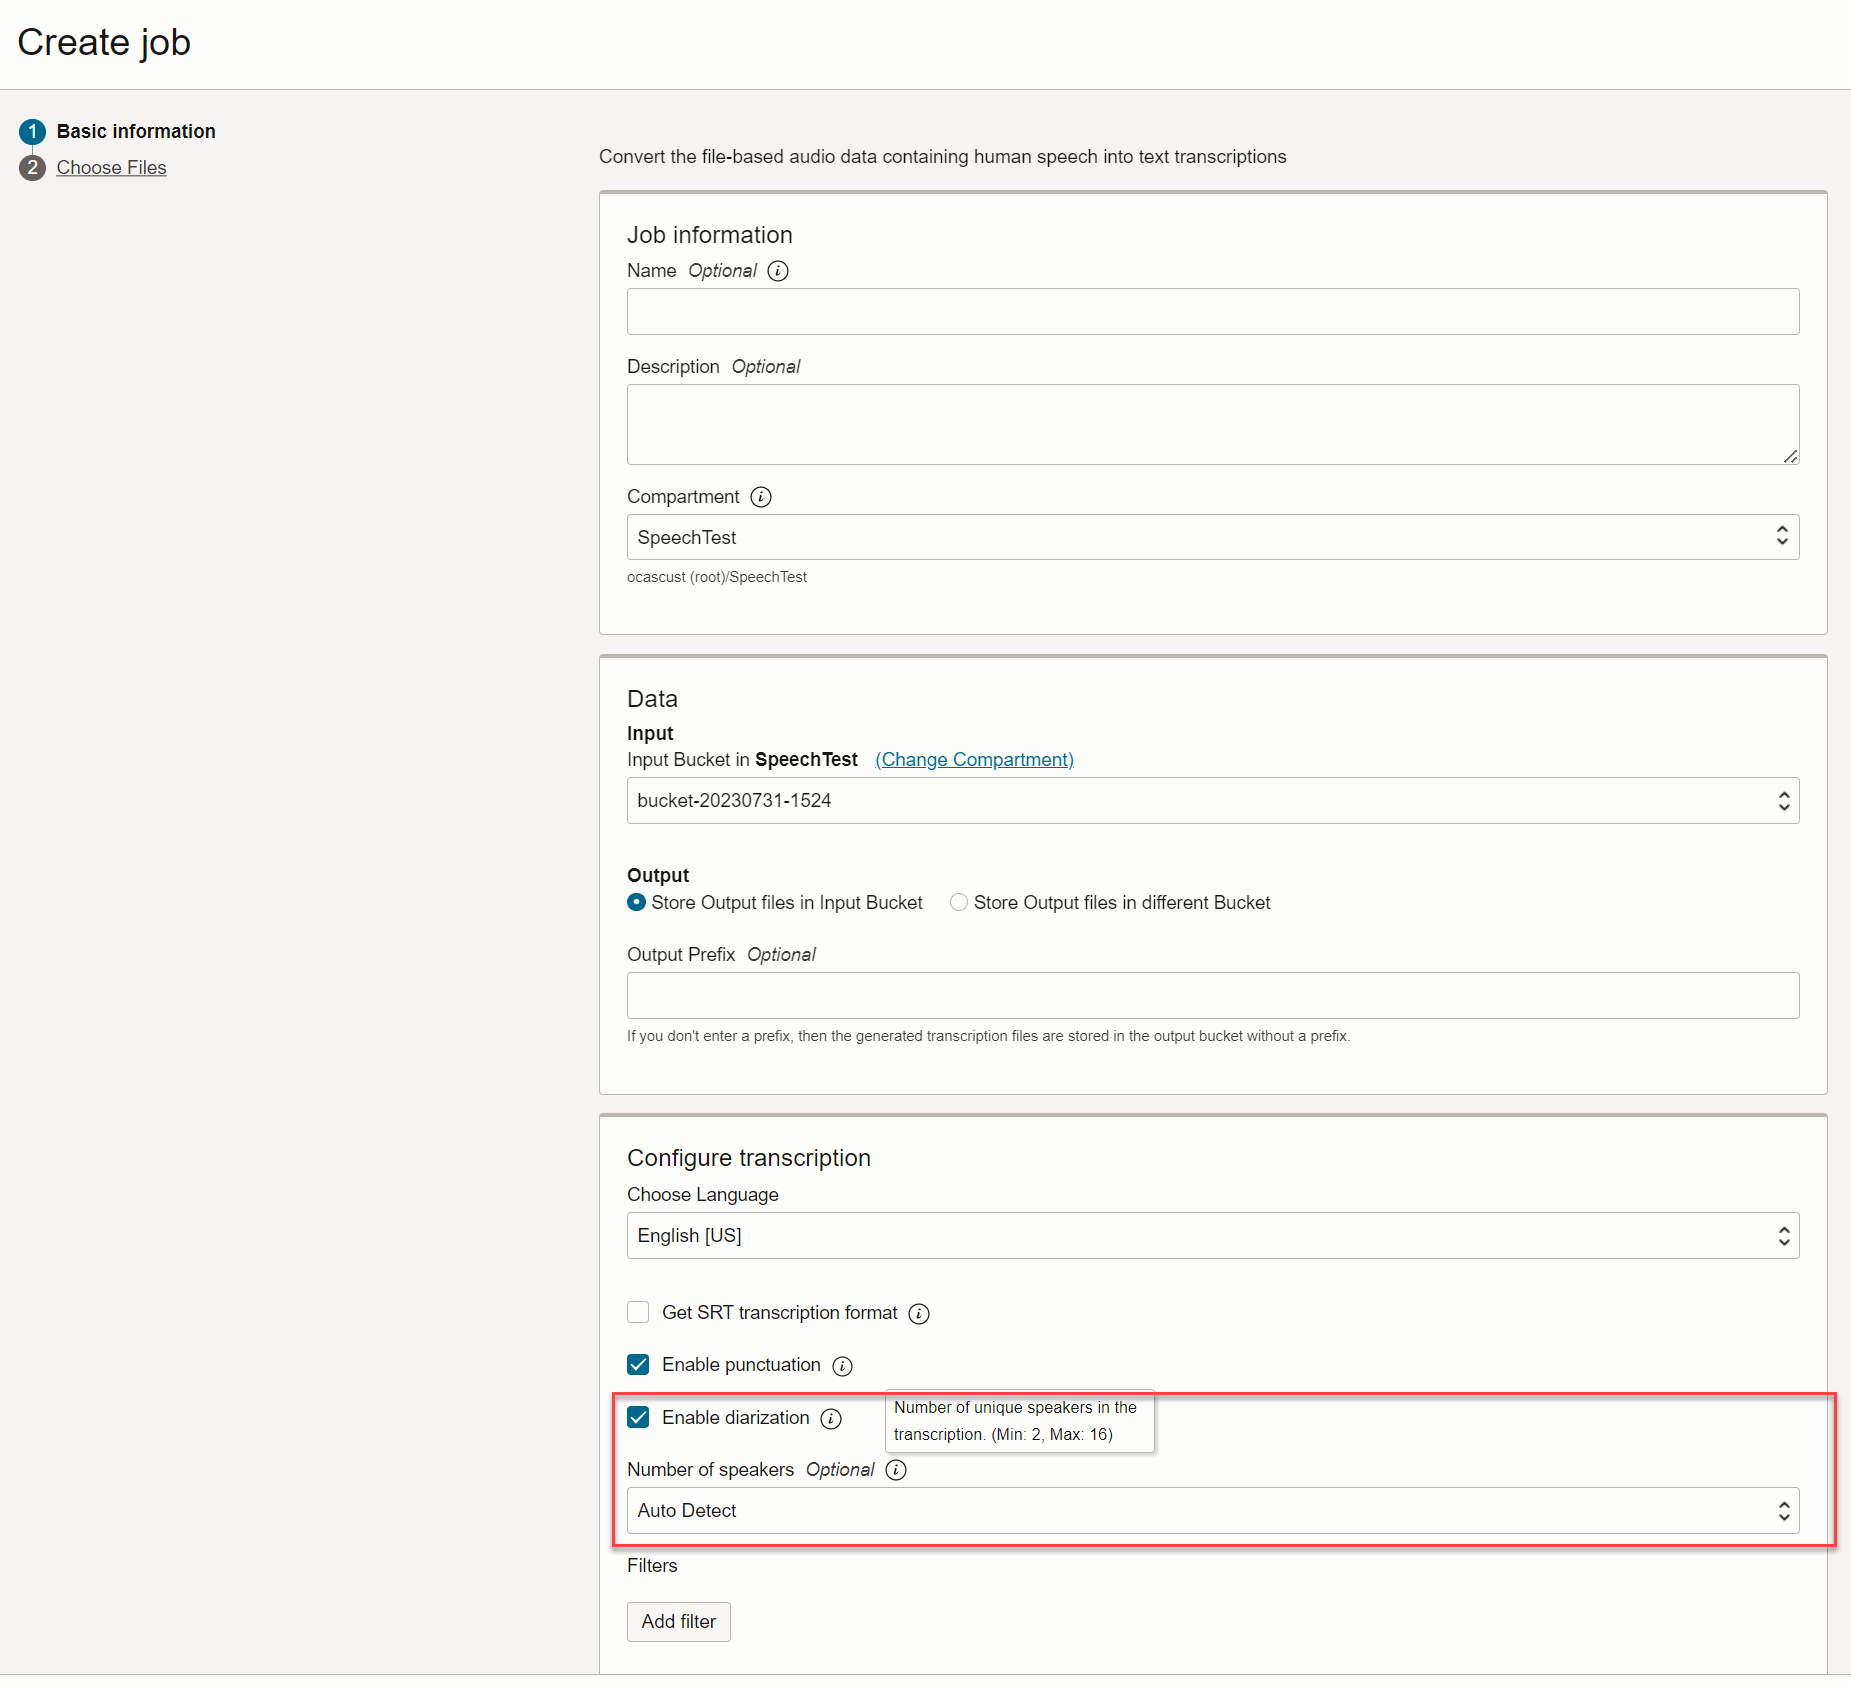Select Store Output files in Input Bucket
The image size is (1851, 1685).
pos(636,903)
